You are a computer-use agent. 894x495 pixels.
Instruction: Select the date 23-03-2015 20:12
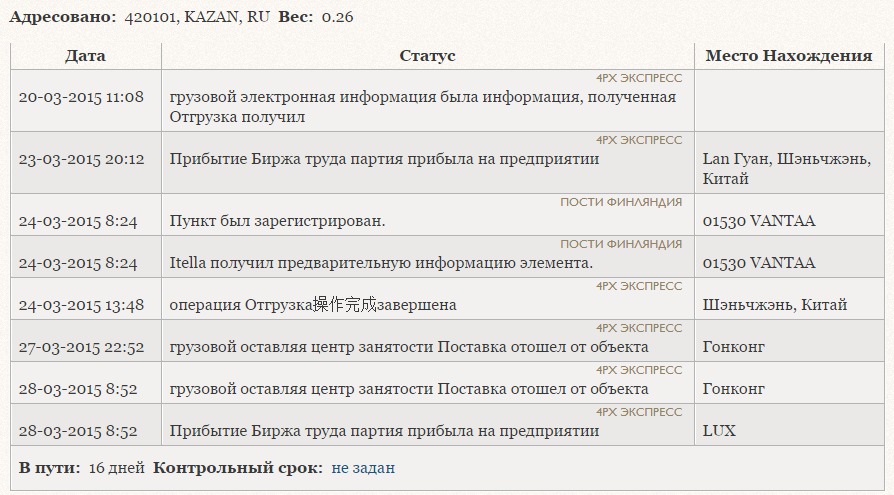(81, 160)
